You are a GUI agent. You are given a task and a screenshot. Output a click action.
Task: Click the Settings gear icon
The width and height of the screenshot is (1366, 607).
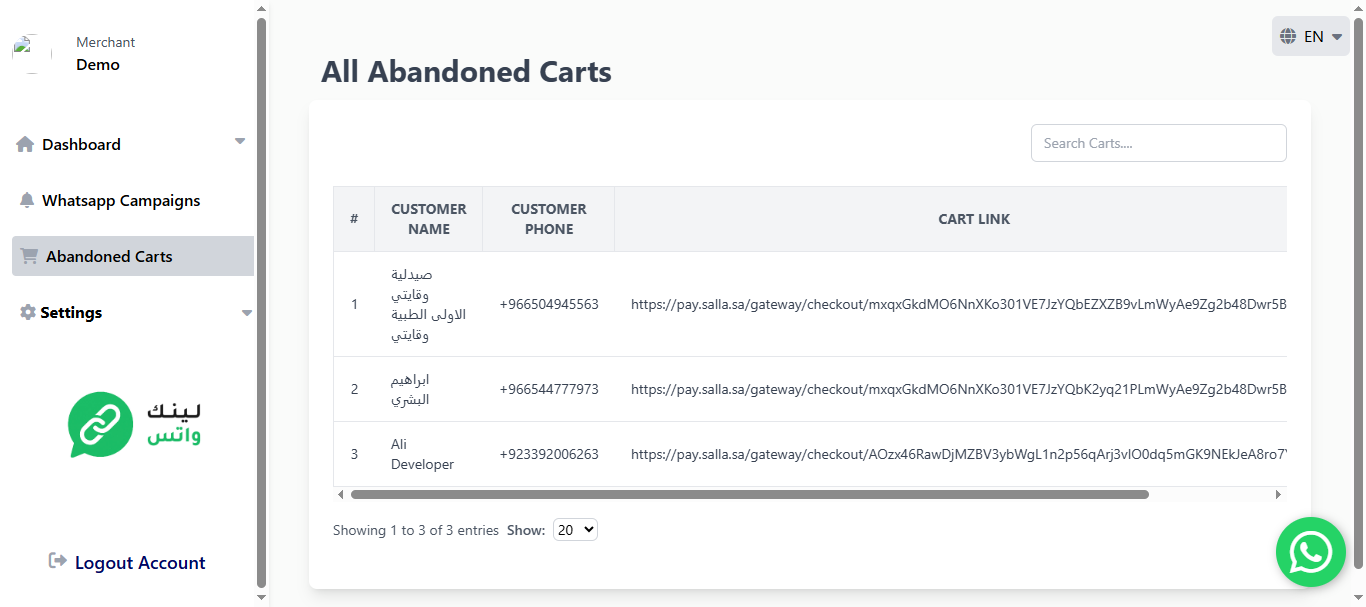(28, 313)
